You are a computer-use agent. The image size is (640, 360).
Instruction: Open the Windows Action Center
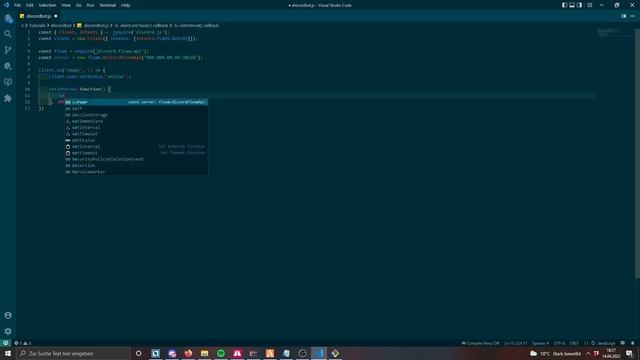[x=629, y=353]
